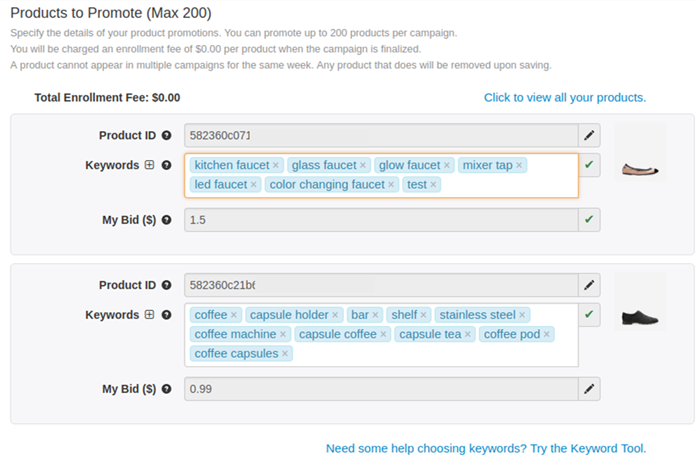Expand keywords with plus icon for second product
This screenshot has width=699, height=462.
click(150, 315)
